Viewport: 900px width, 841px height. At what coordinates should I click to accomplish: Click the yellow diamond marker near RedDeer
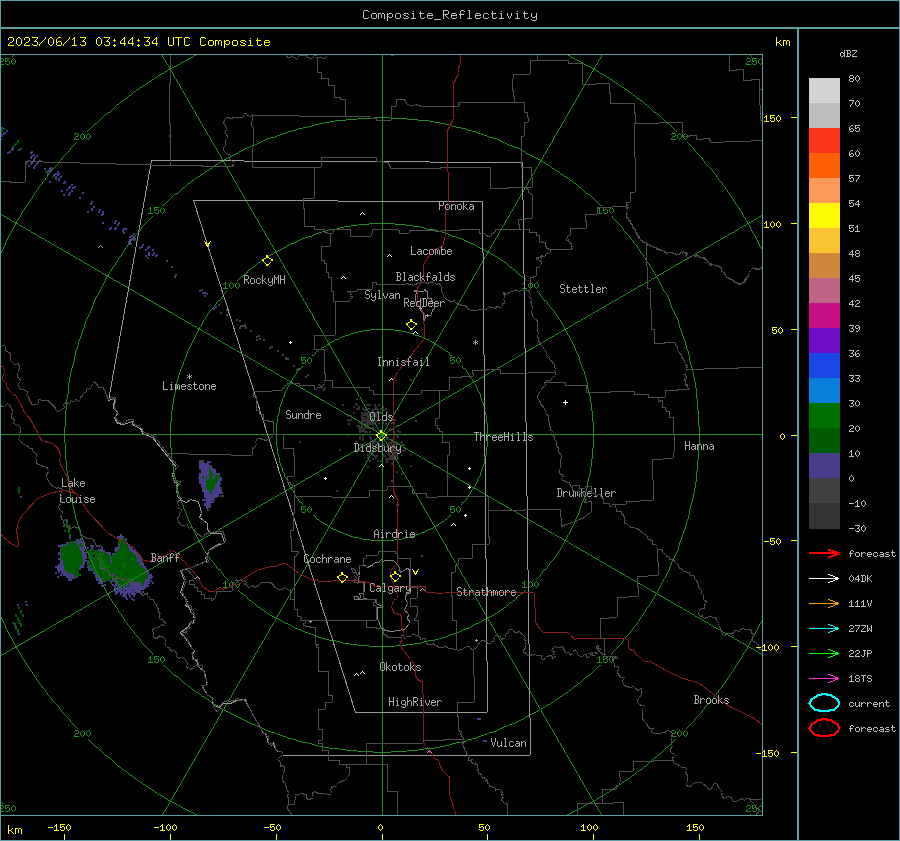point(411,324)
